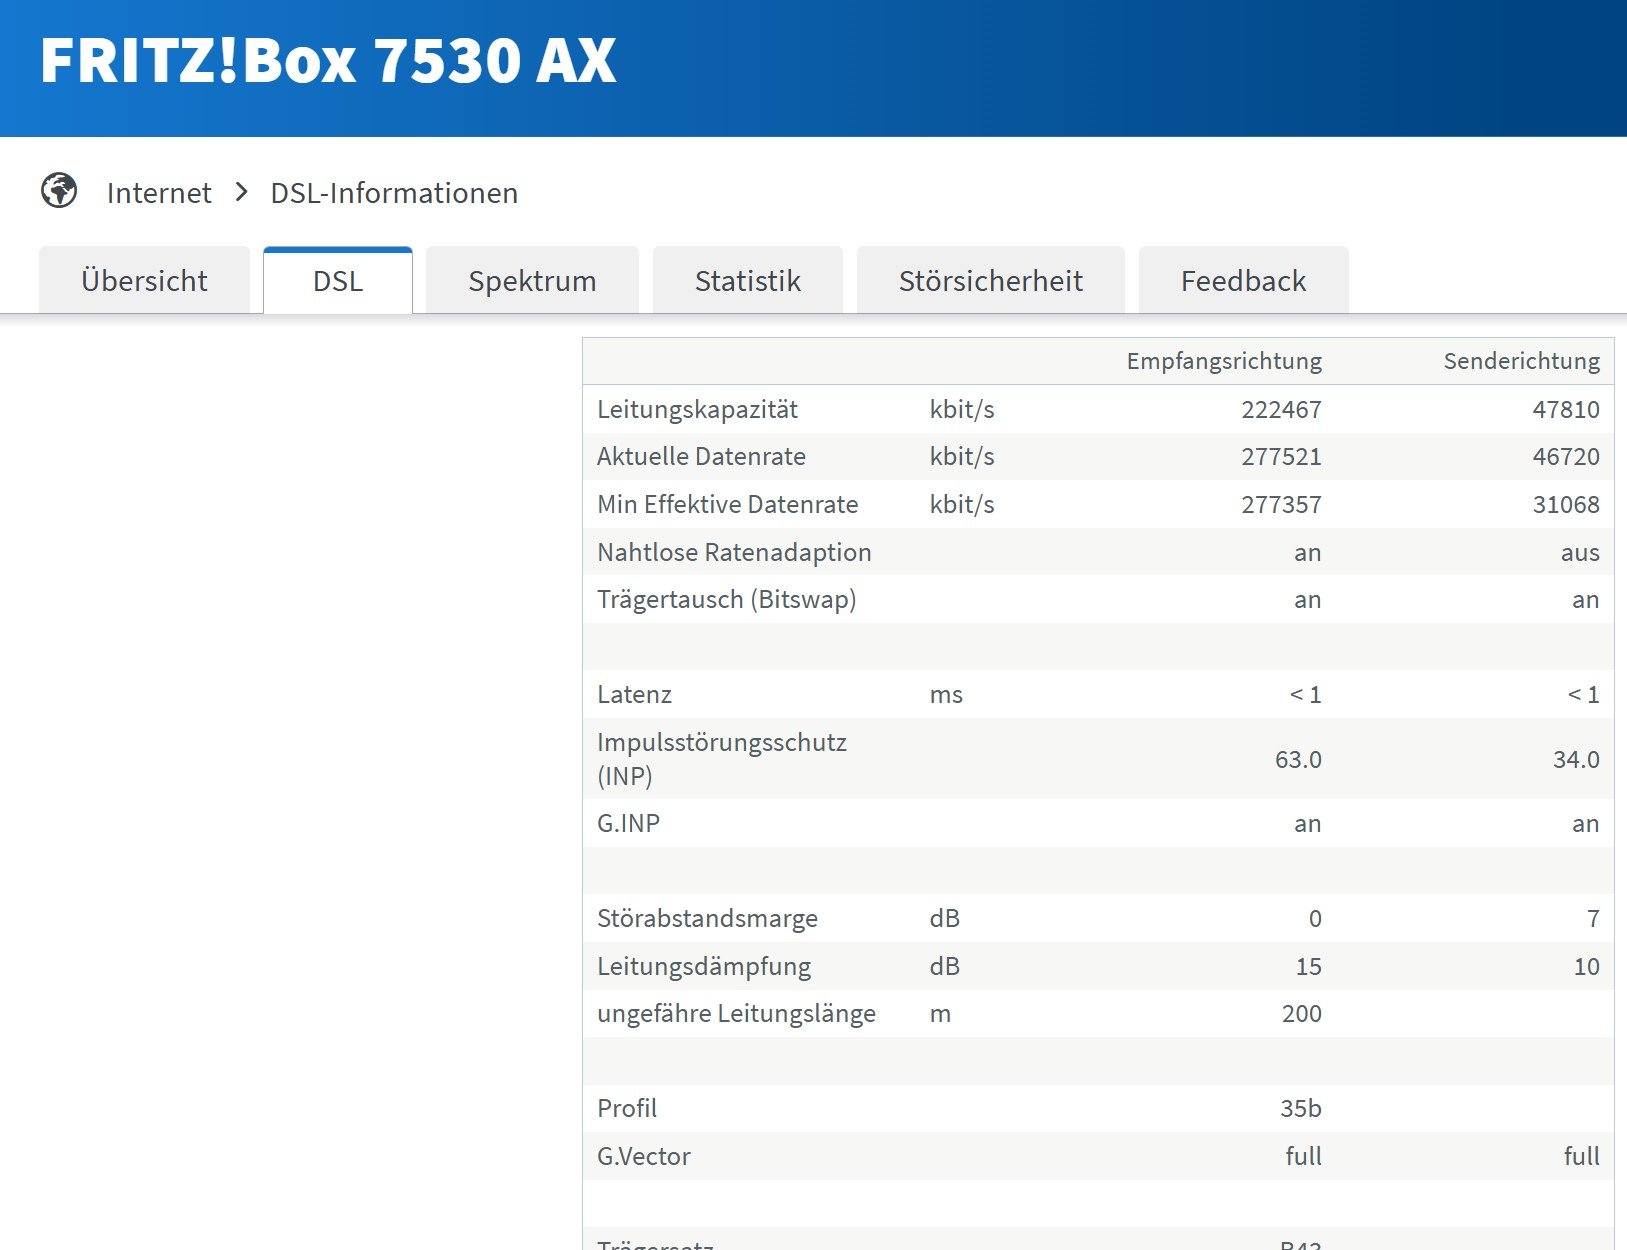Viewport: 1627px width, 1250px height.
Task: Open the Störsicherheit tab
Action: [x=991, y=280]
